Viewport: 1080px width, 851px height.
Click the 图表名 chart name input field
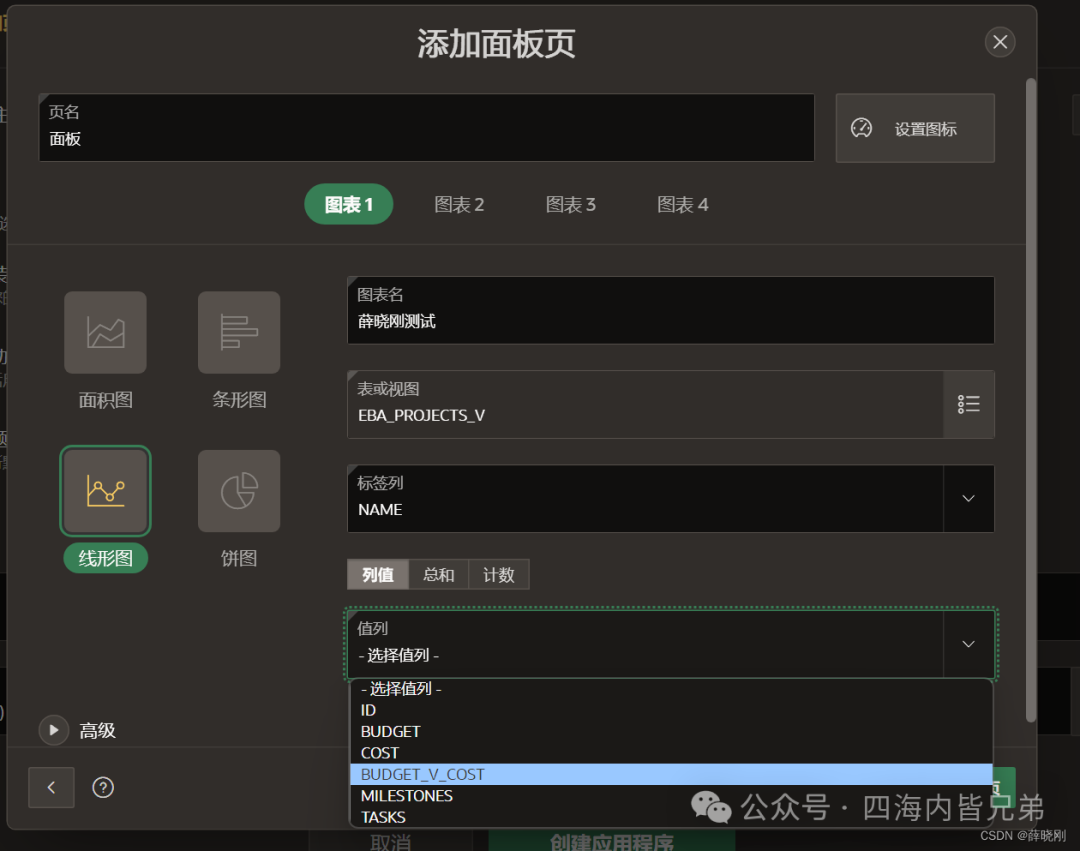671,310
